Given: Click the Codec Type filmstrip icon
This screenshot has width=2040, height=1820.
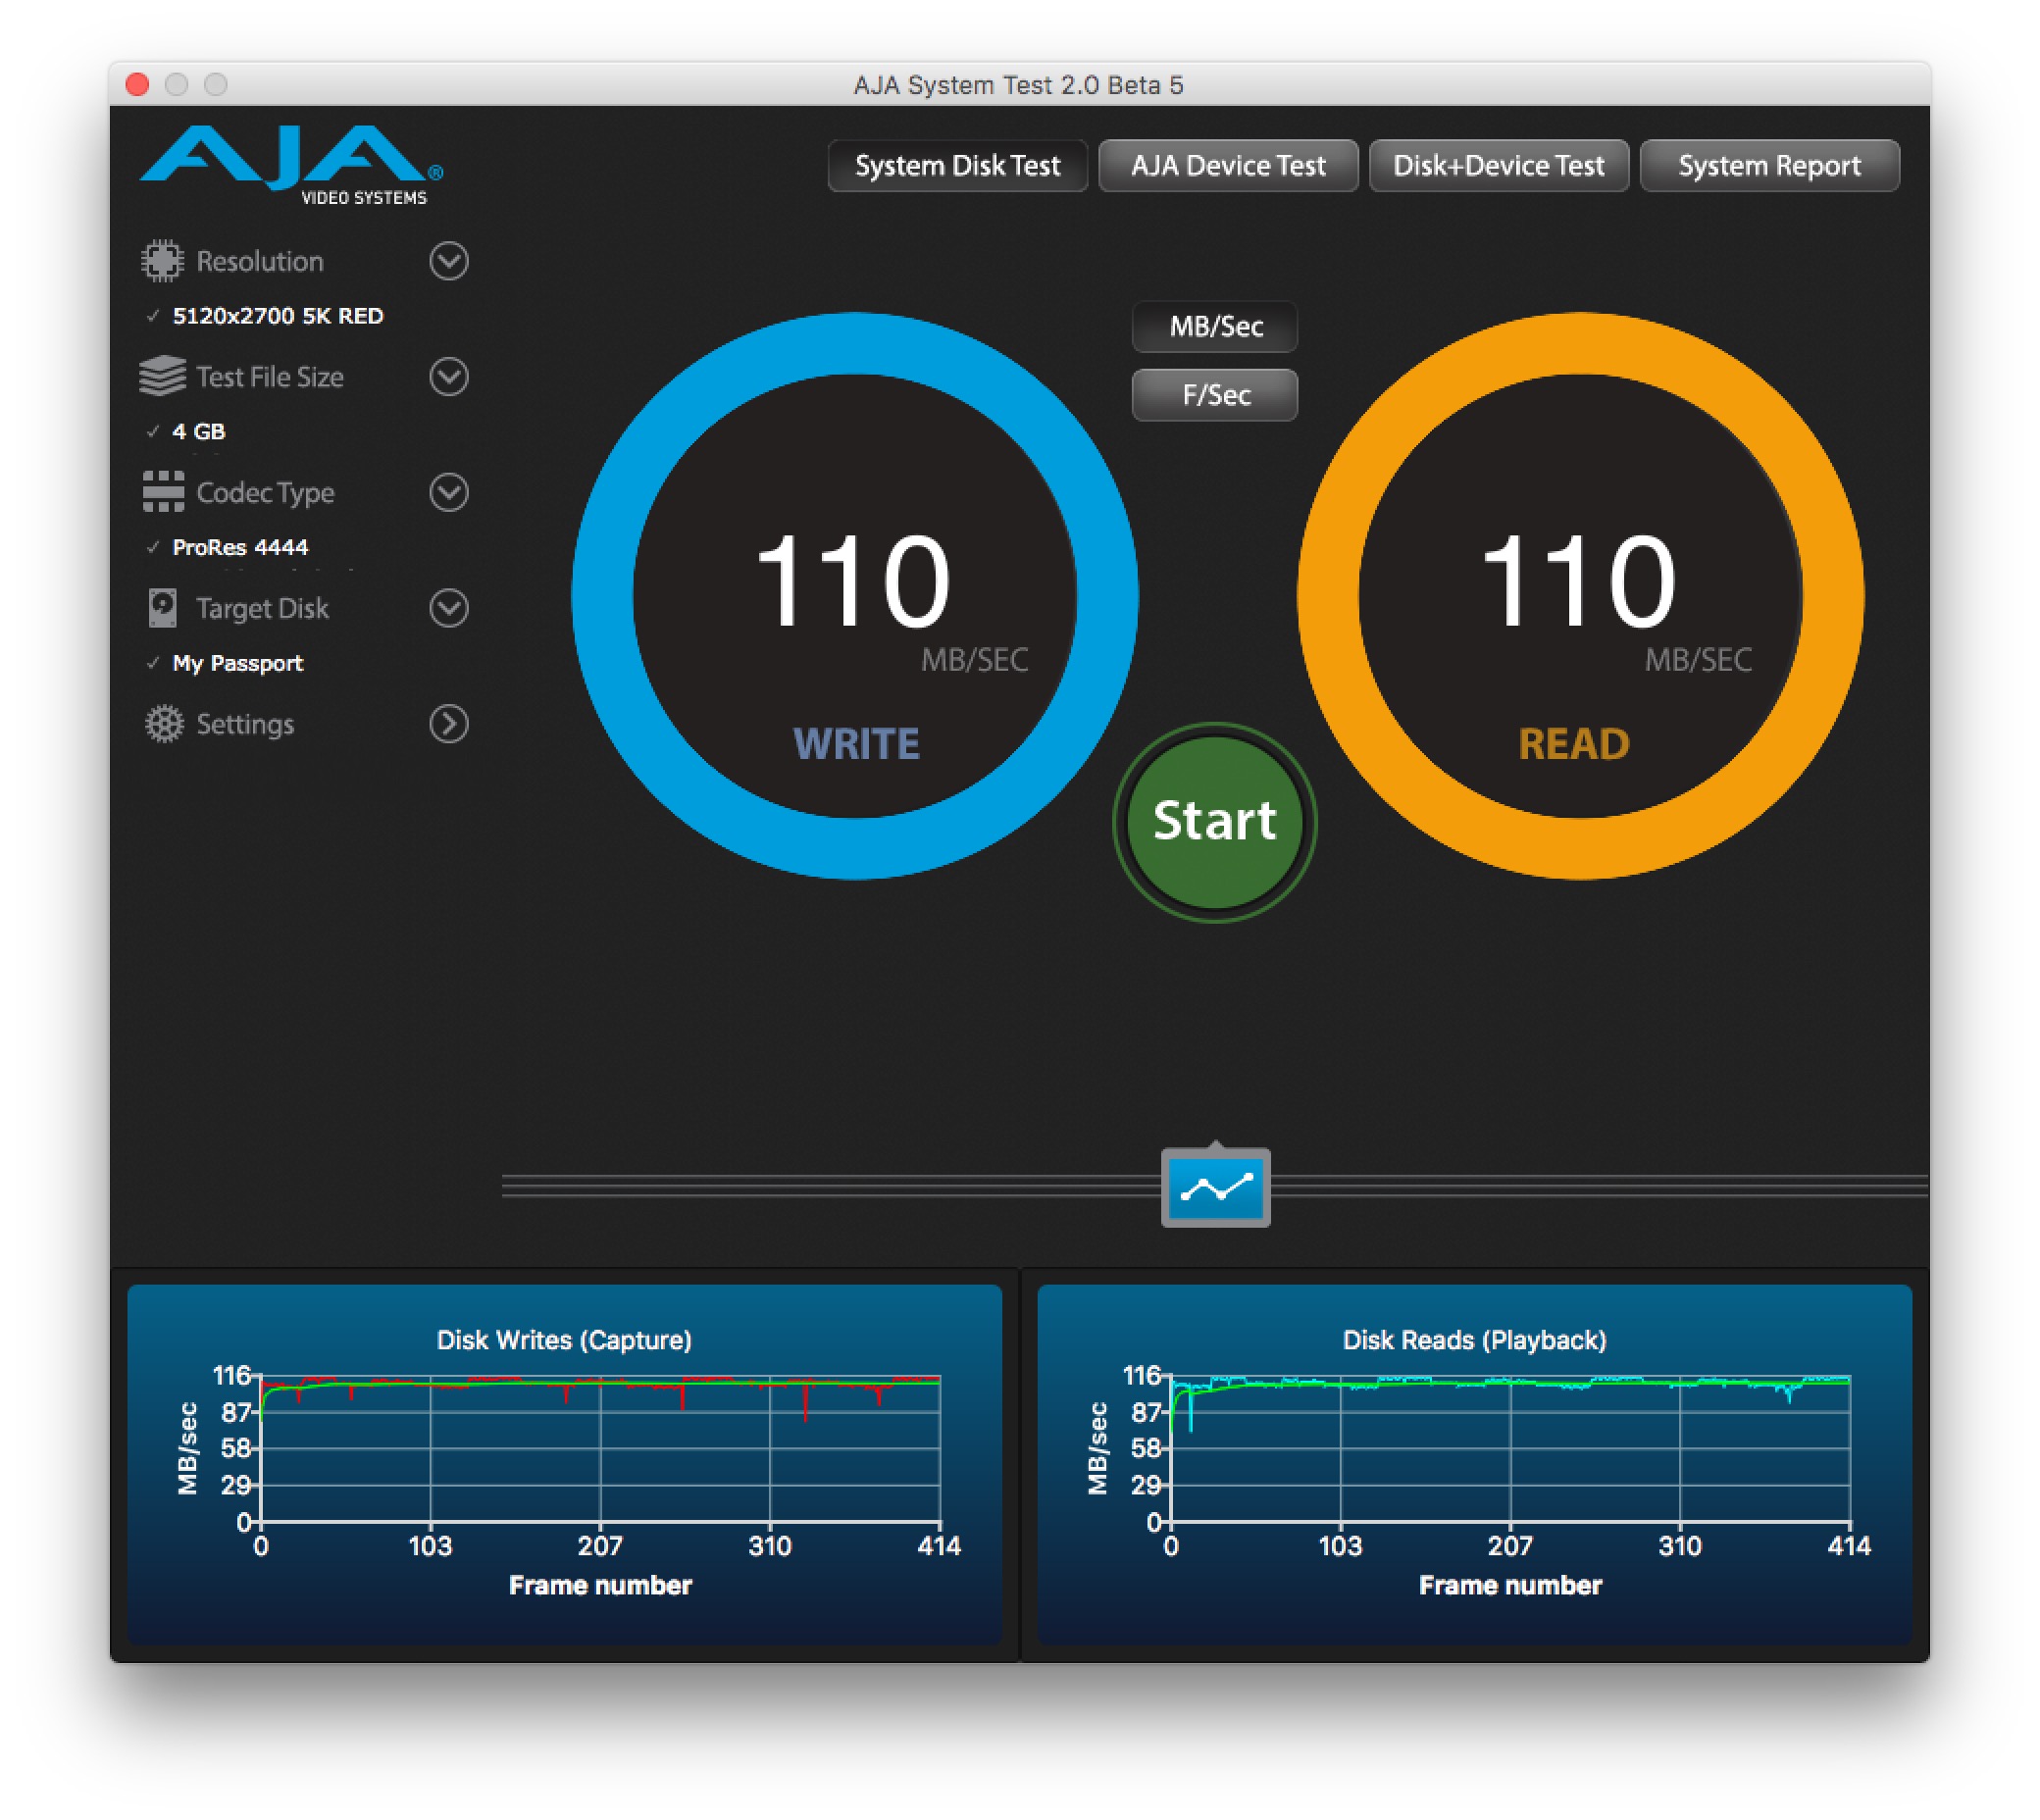Looking at the screenshot, I should pyautogui.click(x=163, y=492).
